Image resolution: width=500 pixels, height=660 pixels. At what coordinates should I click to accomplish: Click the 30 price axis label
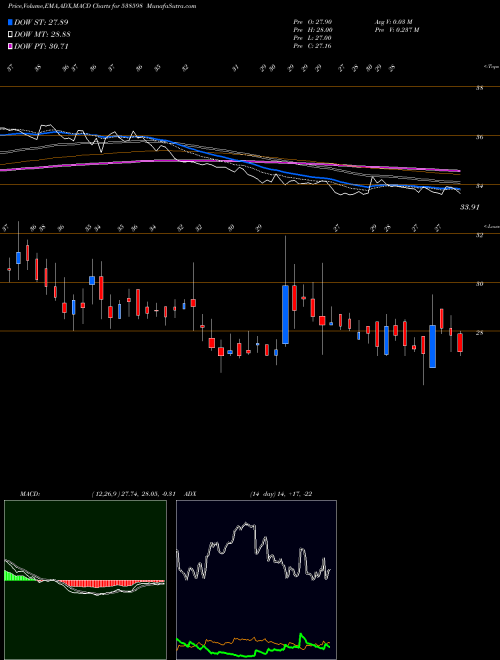479,284
